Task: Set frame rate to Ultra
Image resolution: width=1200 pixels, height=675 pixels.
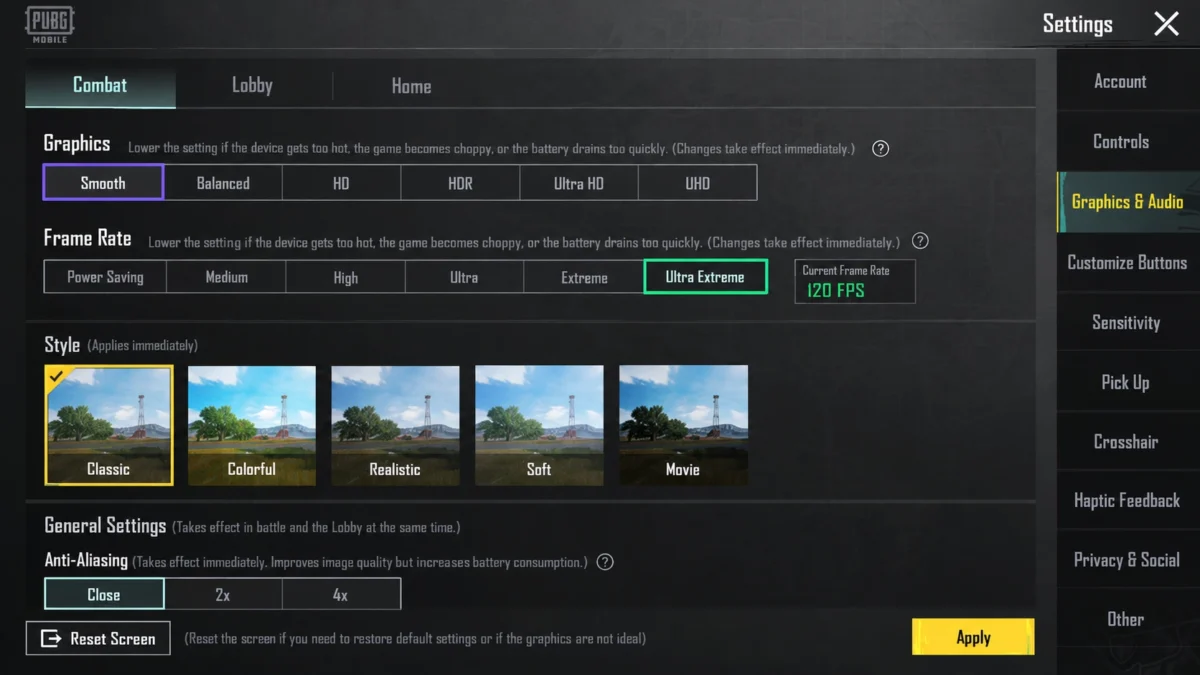Action: click(x=464, y=277)
